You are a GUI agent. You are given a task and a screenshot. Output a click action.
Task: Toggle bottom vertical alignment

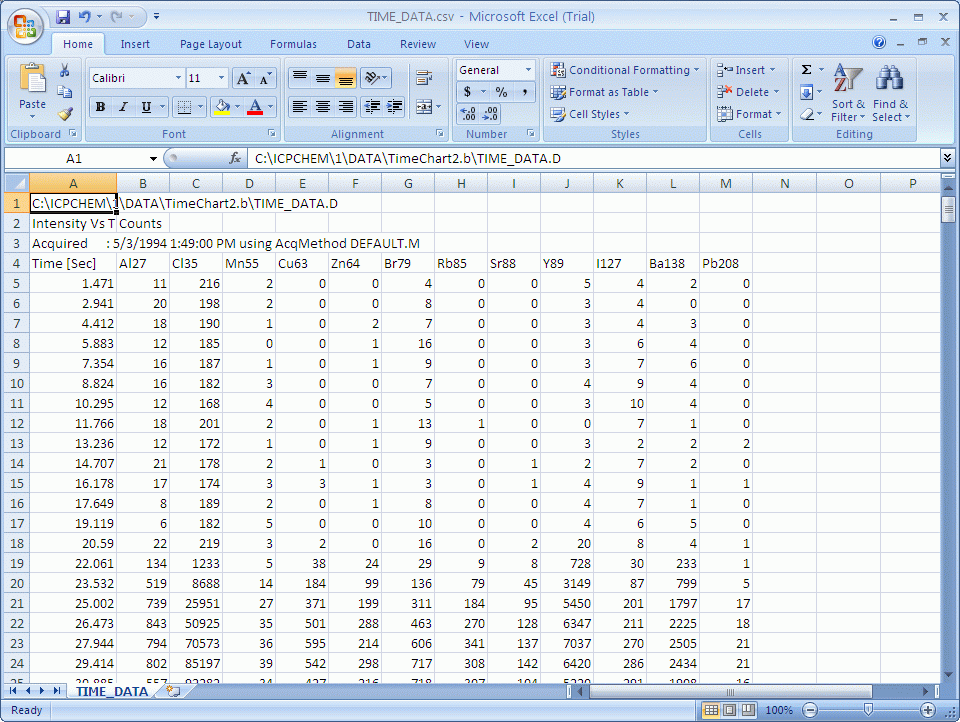[x=346, y=78]
